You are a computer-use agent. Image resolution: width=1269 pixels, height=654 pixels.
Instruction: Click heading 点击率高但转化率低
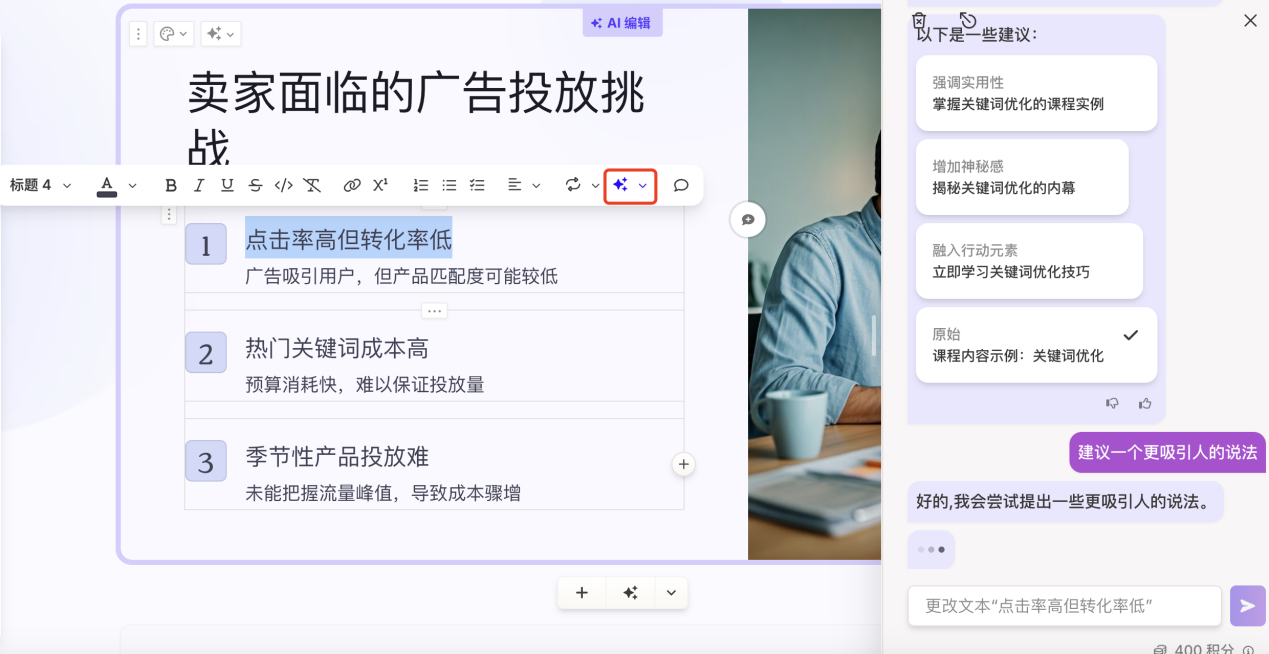point(349,239)
